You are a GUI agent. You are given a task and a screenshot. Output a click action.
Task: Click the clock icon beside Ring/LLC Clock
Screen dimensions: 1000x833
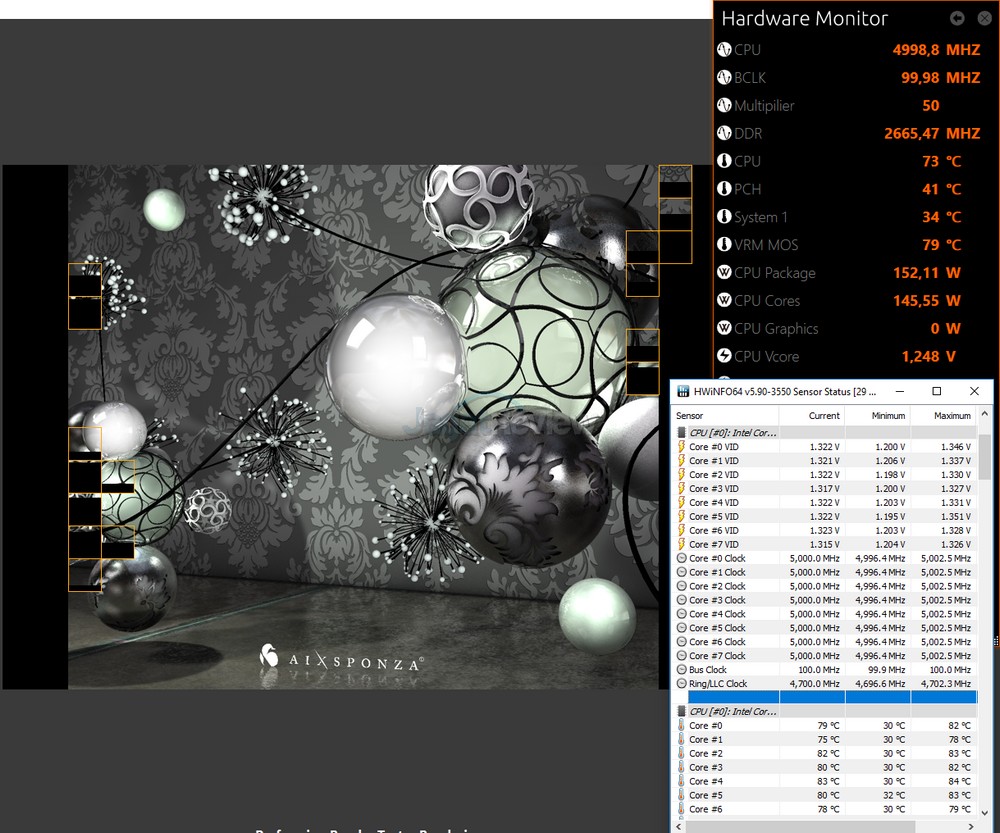coord(682,684)
